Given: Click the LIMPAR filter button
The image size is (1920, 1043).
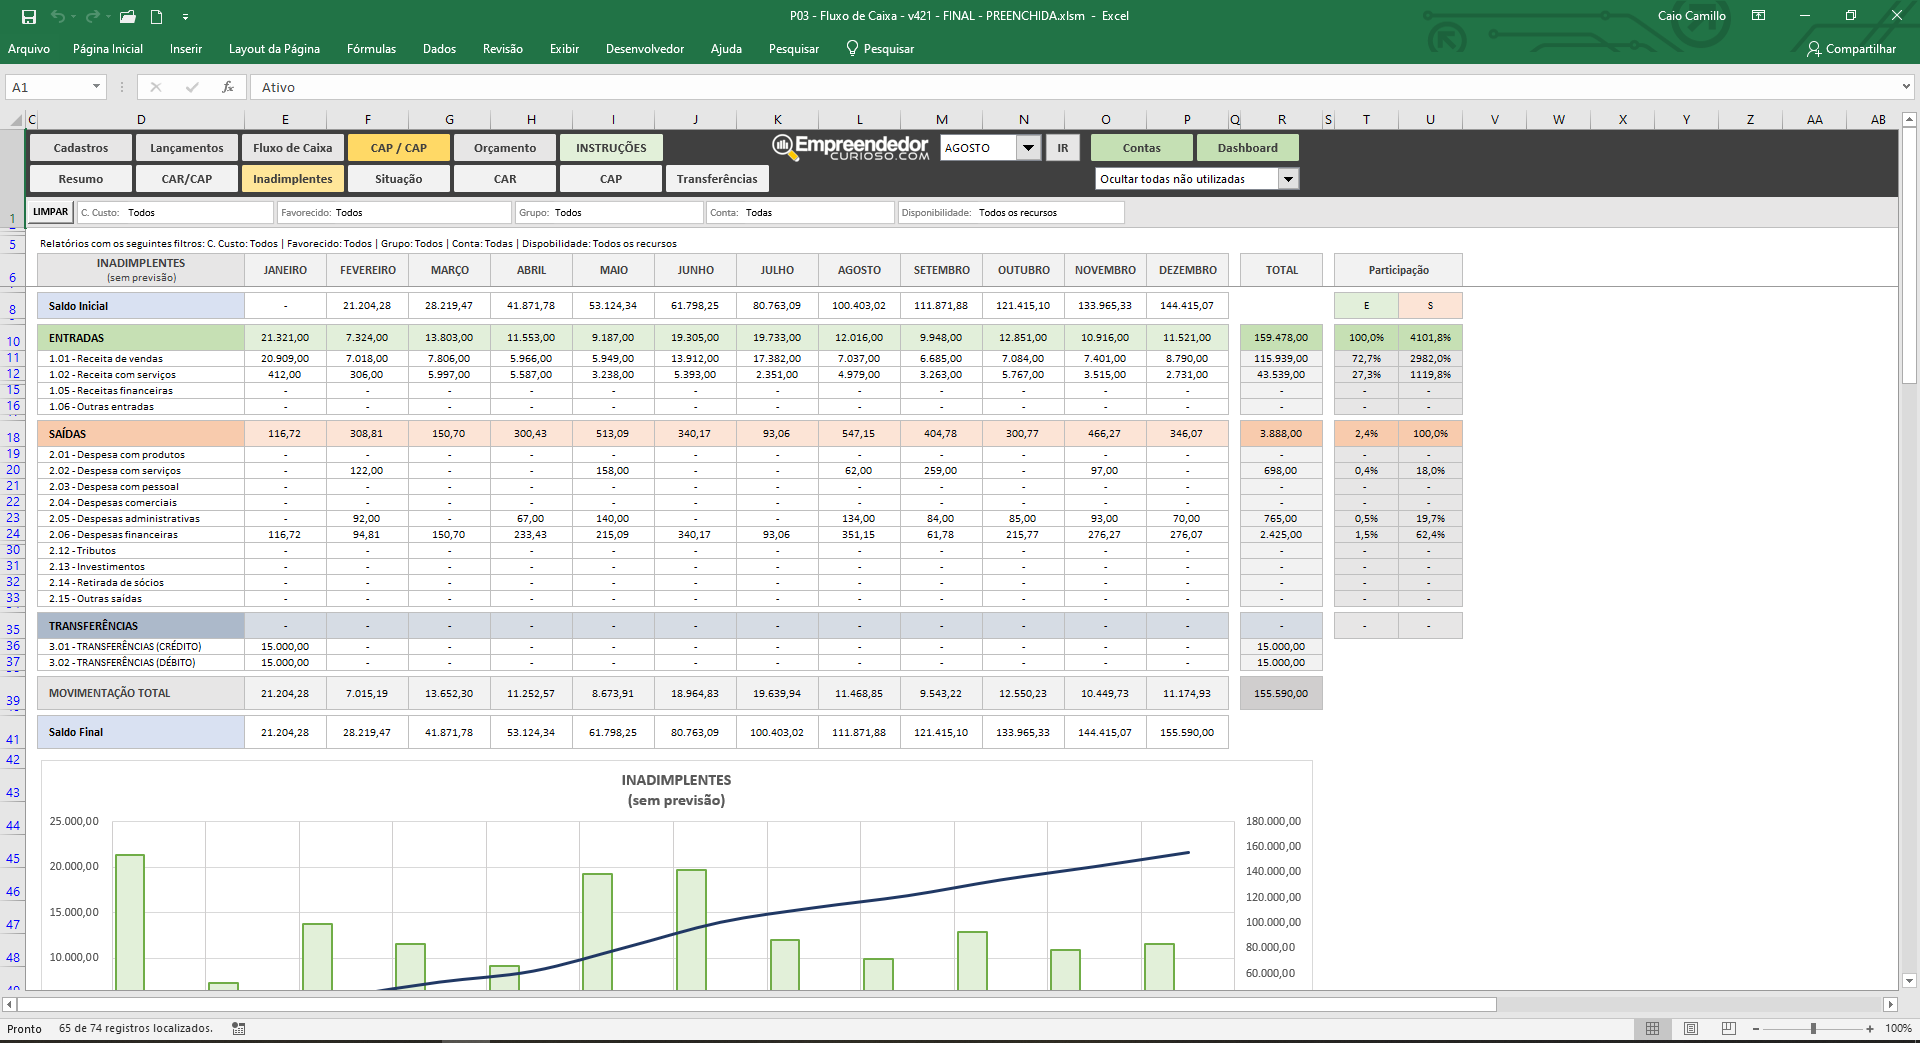Looking at the screenshot, I should point(51,212).
